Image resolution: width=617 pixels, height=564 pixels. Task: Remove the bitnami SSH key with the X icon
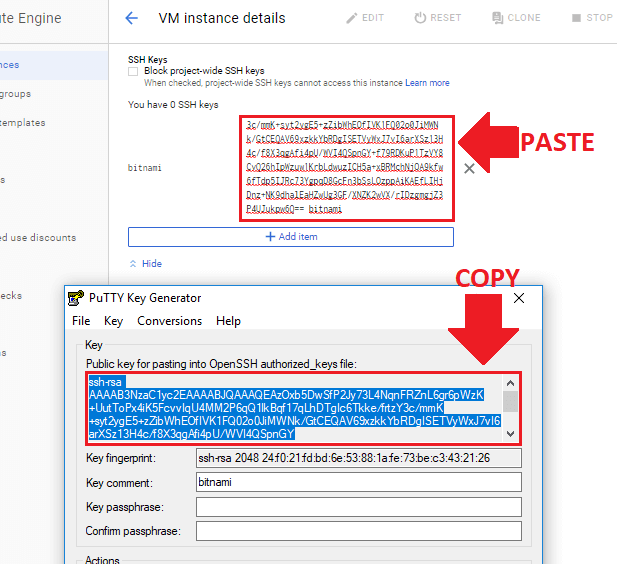click(x=469, y=168)
